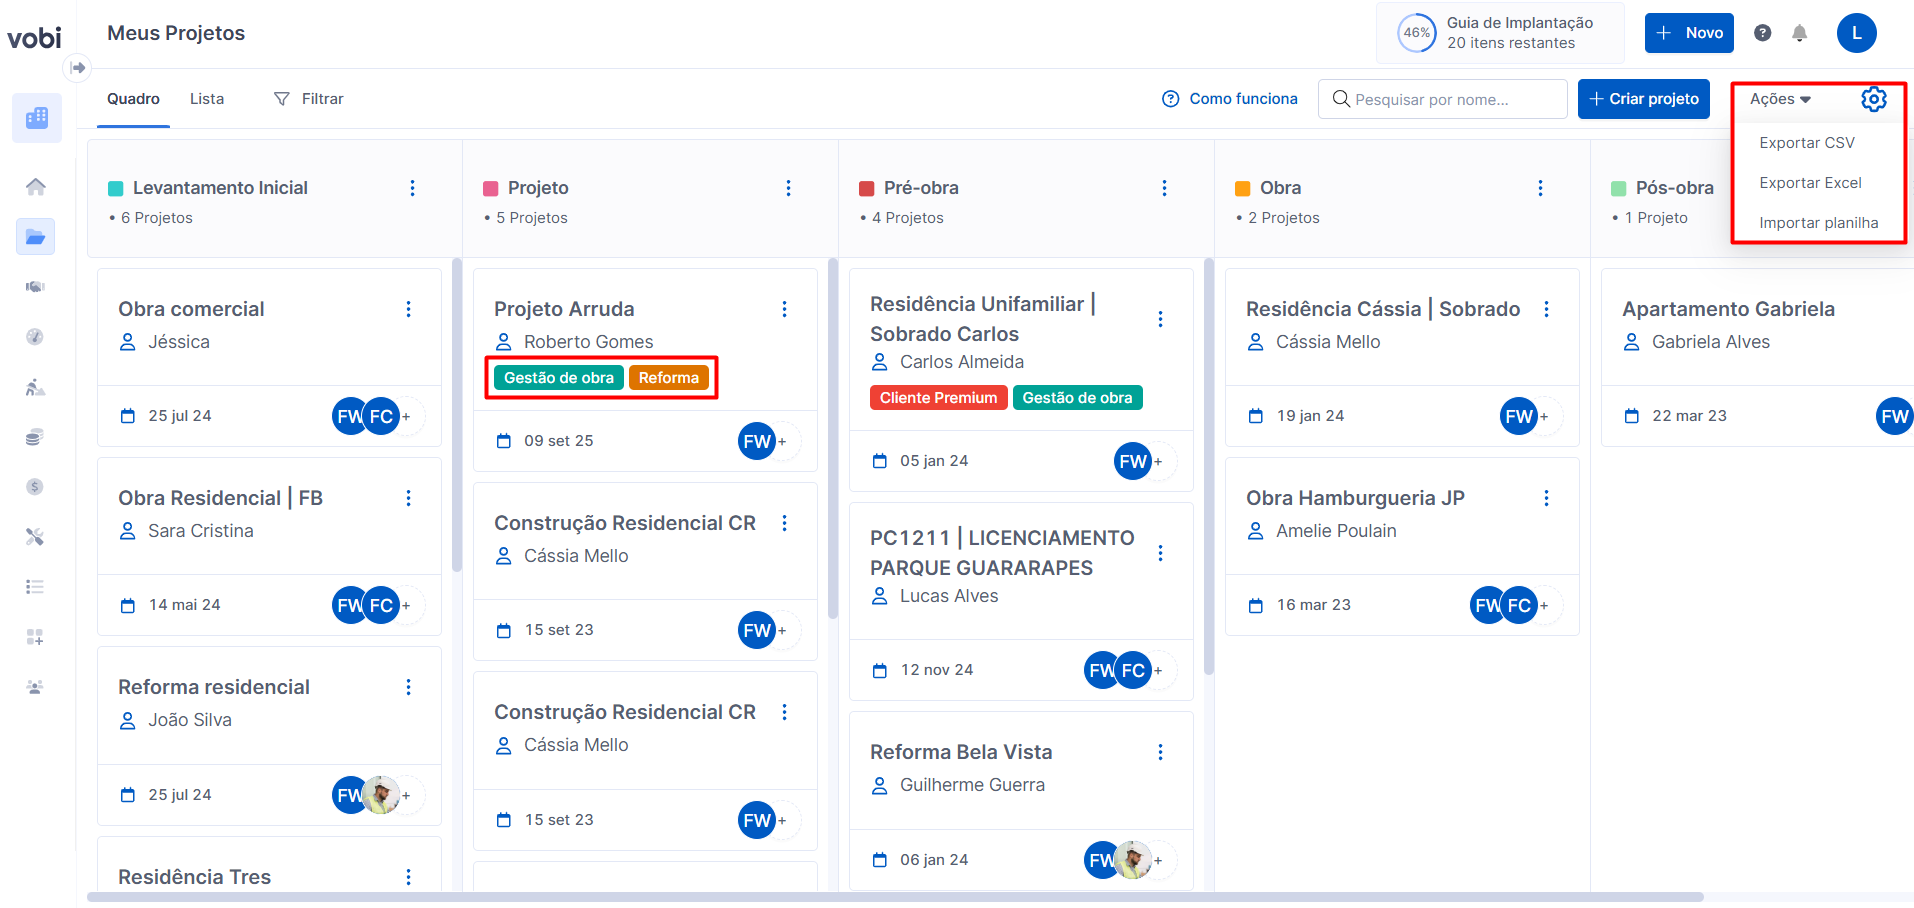The image size is (1914, 908).
Task: Open the worker digging icon in sidebar
Action: click(35, 387)
